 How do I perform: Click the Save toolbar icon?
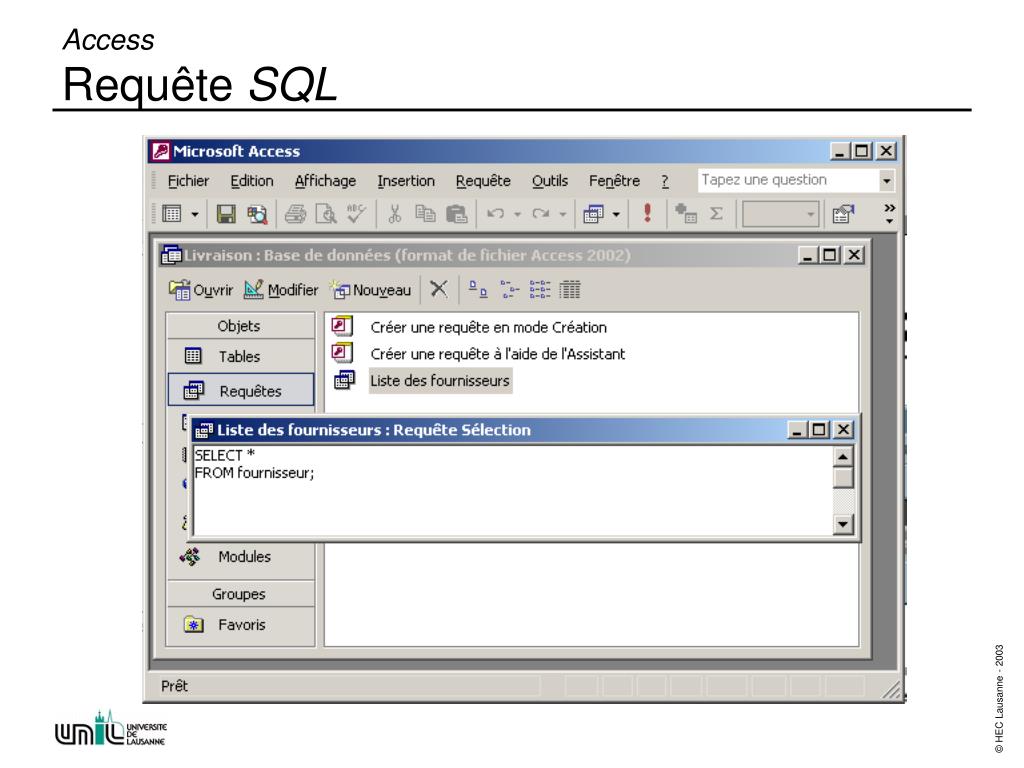[226, 214]
